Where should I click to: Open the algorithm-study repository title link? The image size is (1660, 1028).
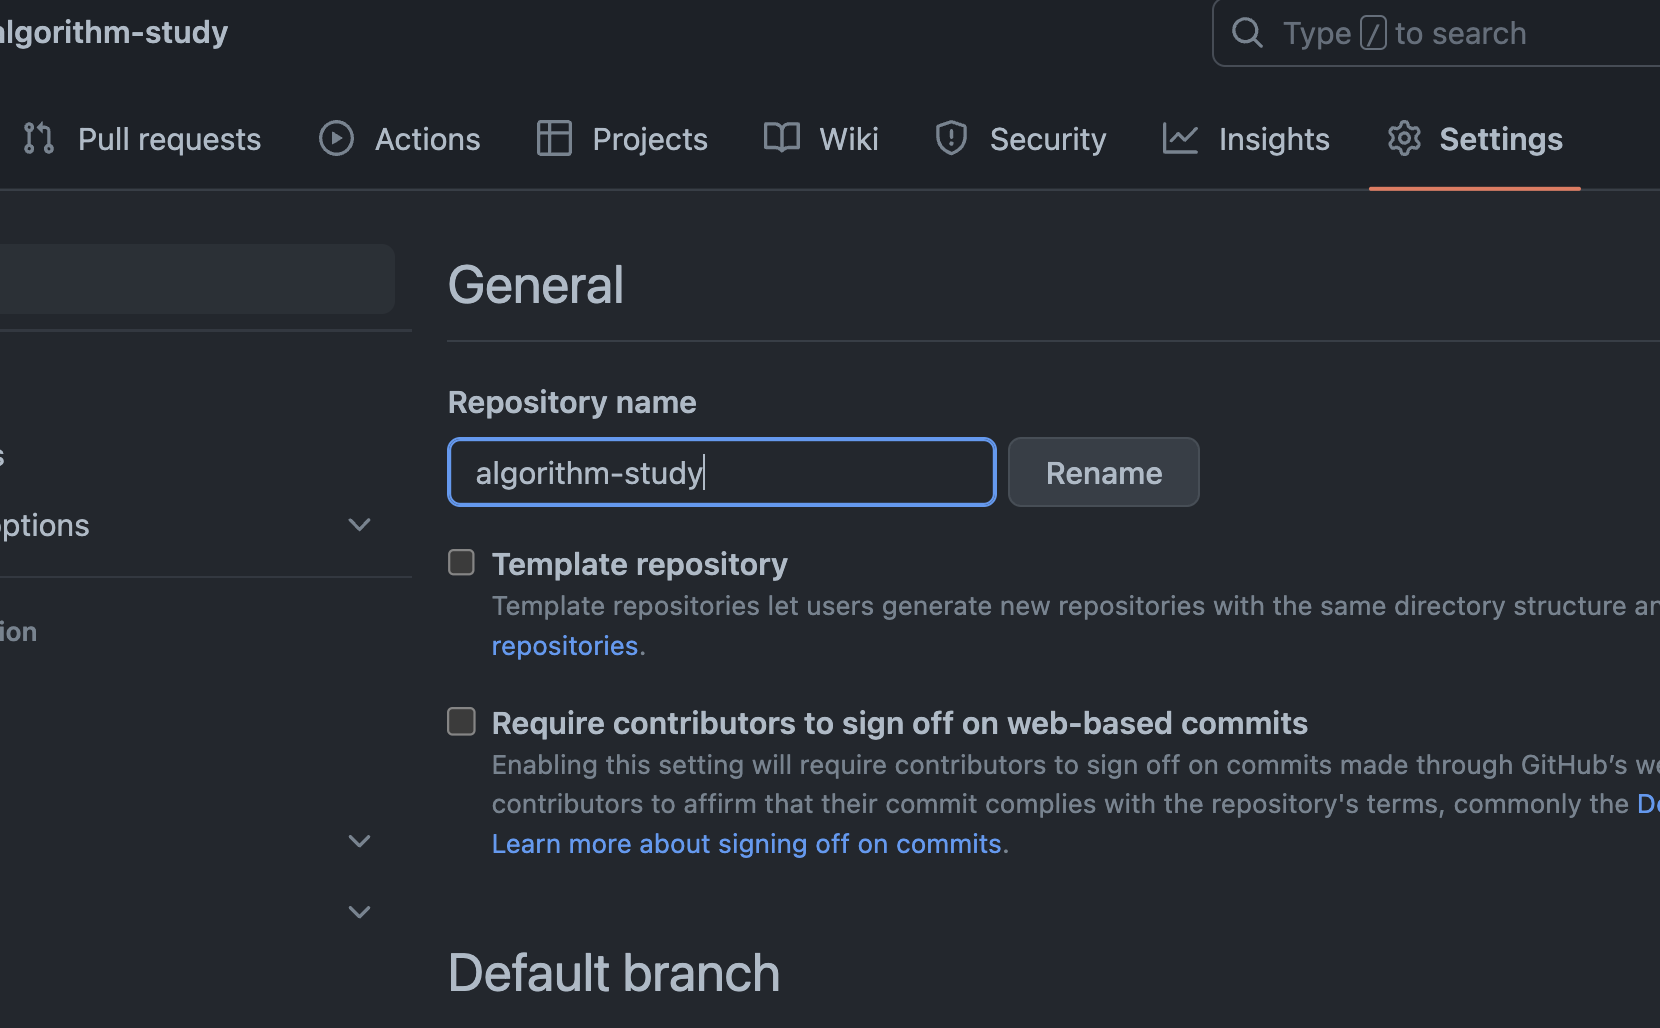click(113, 32)
